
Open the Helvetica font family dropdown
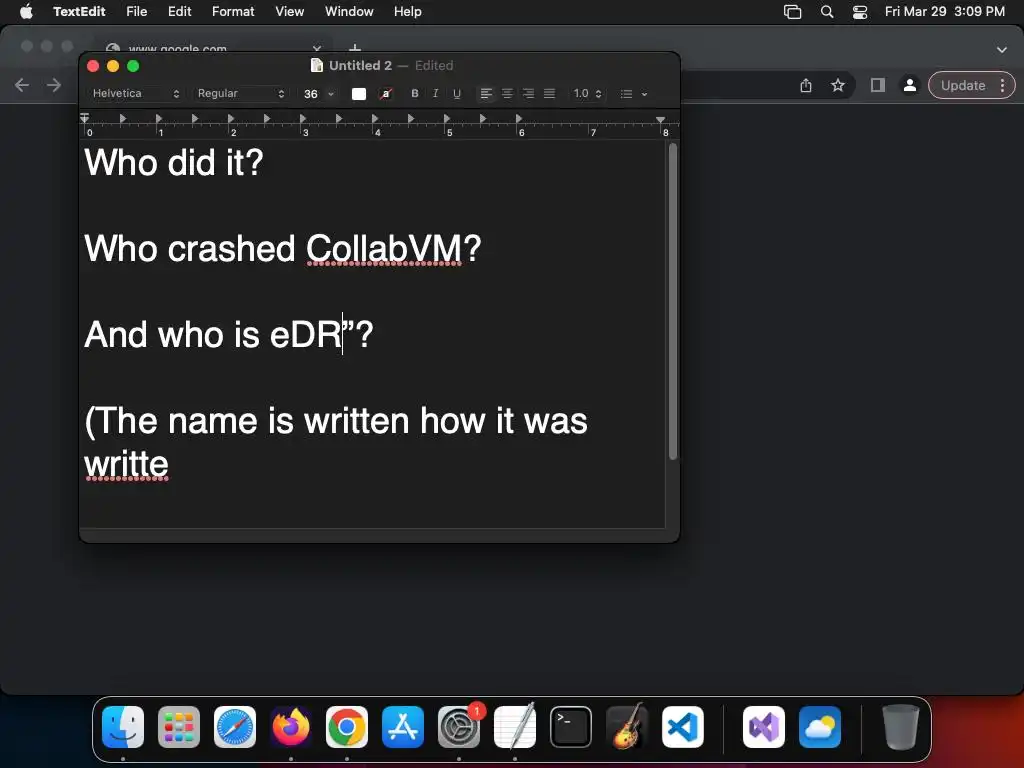coord(135,93)
